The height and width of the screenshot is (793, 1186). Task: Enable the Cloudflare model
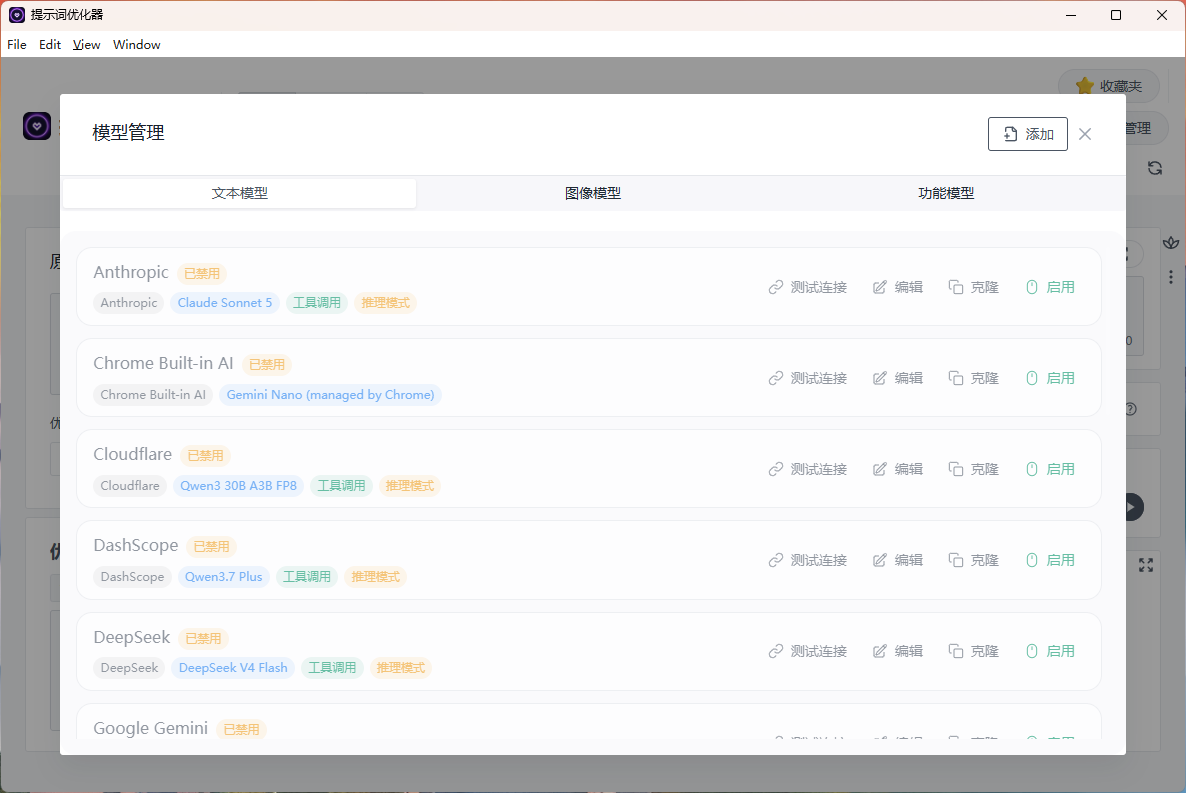1050,469
